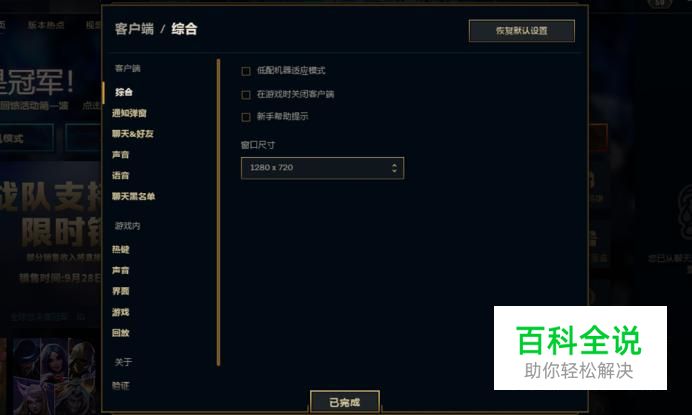Viewport: 692px width, 415px height.
Task: Open client 声音 settings
Action: click(120, 155)
